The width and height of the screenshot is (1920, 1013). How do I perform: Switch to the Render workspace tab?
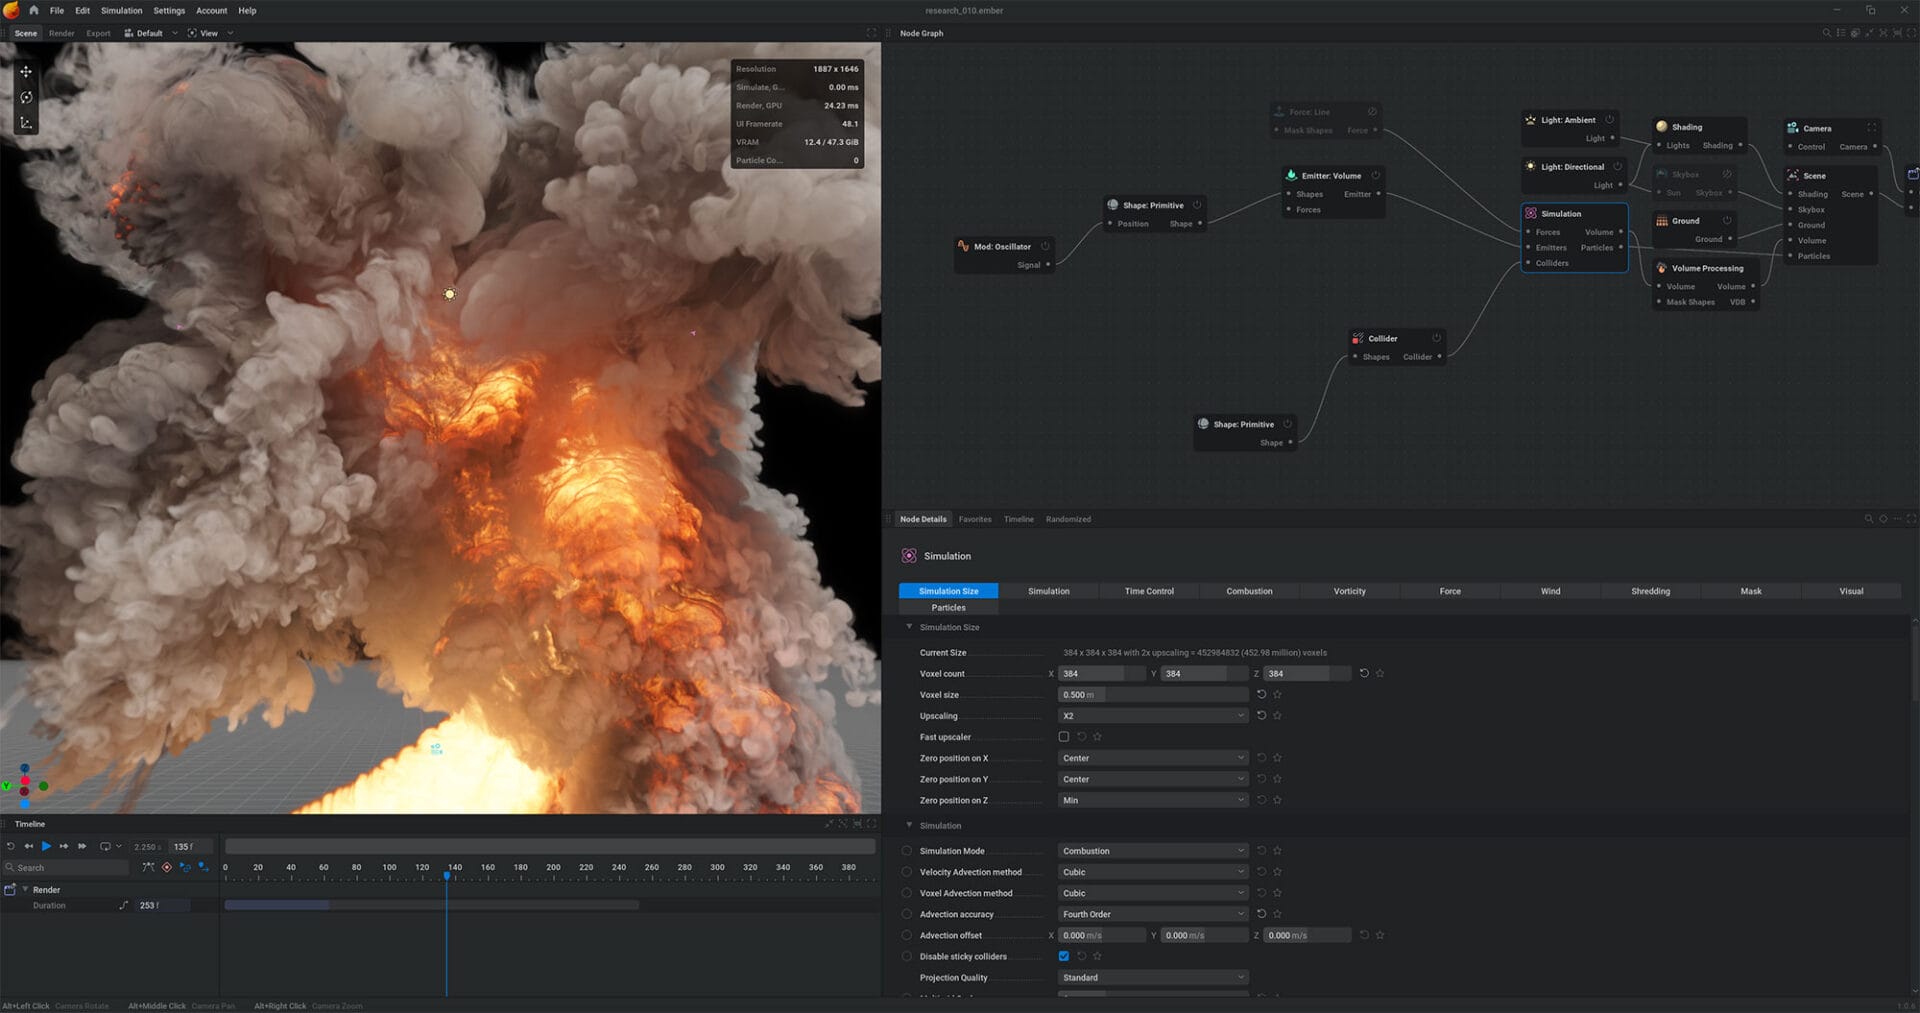click(62, 33)
